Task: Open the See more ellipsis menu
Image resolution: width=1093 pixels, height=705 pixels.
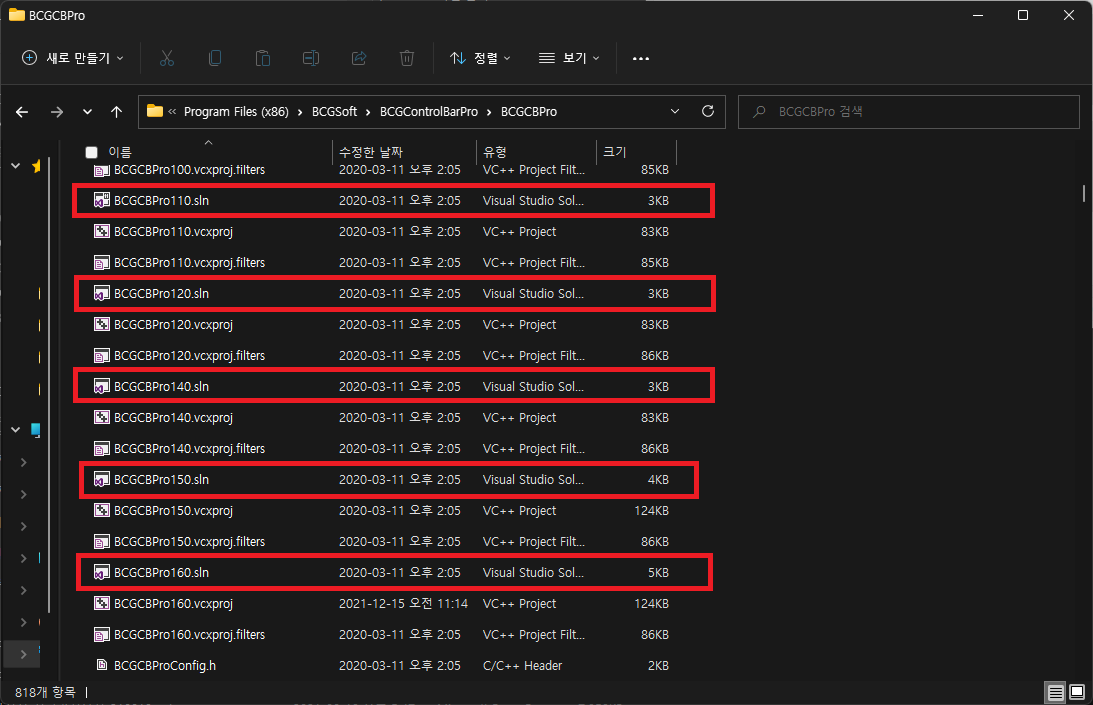Action: click(641, 59)
